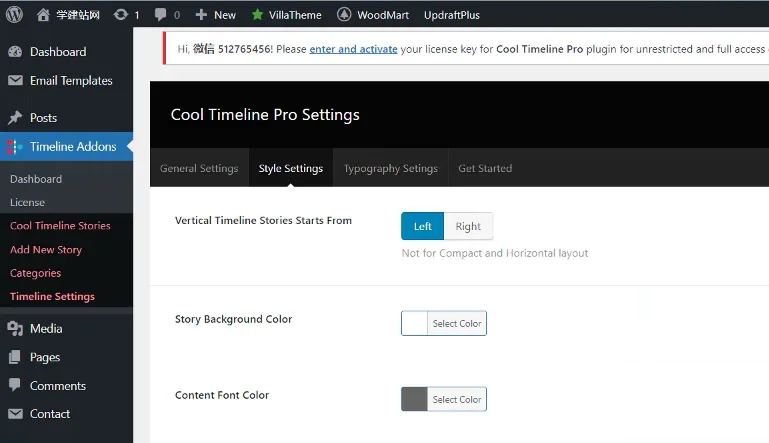
Task: Switch to the Typography Settings tab
Action: coord(390,168)
